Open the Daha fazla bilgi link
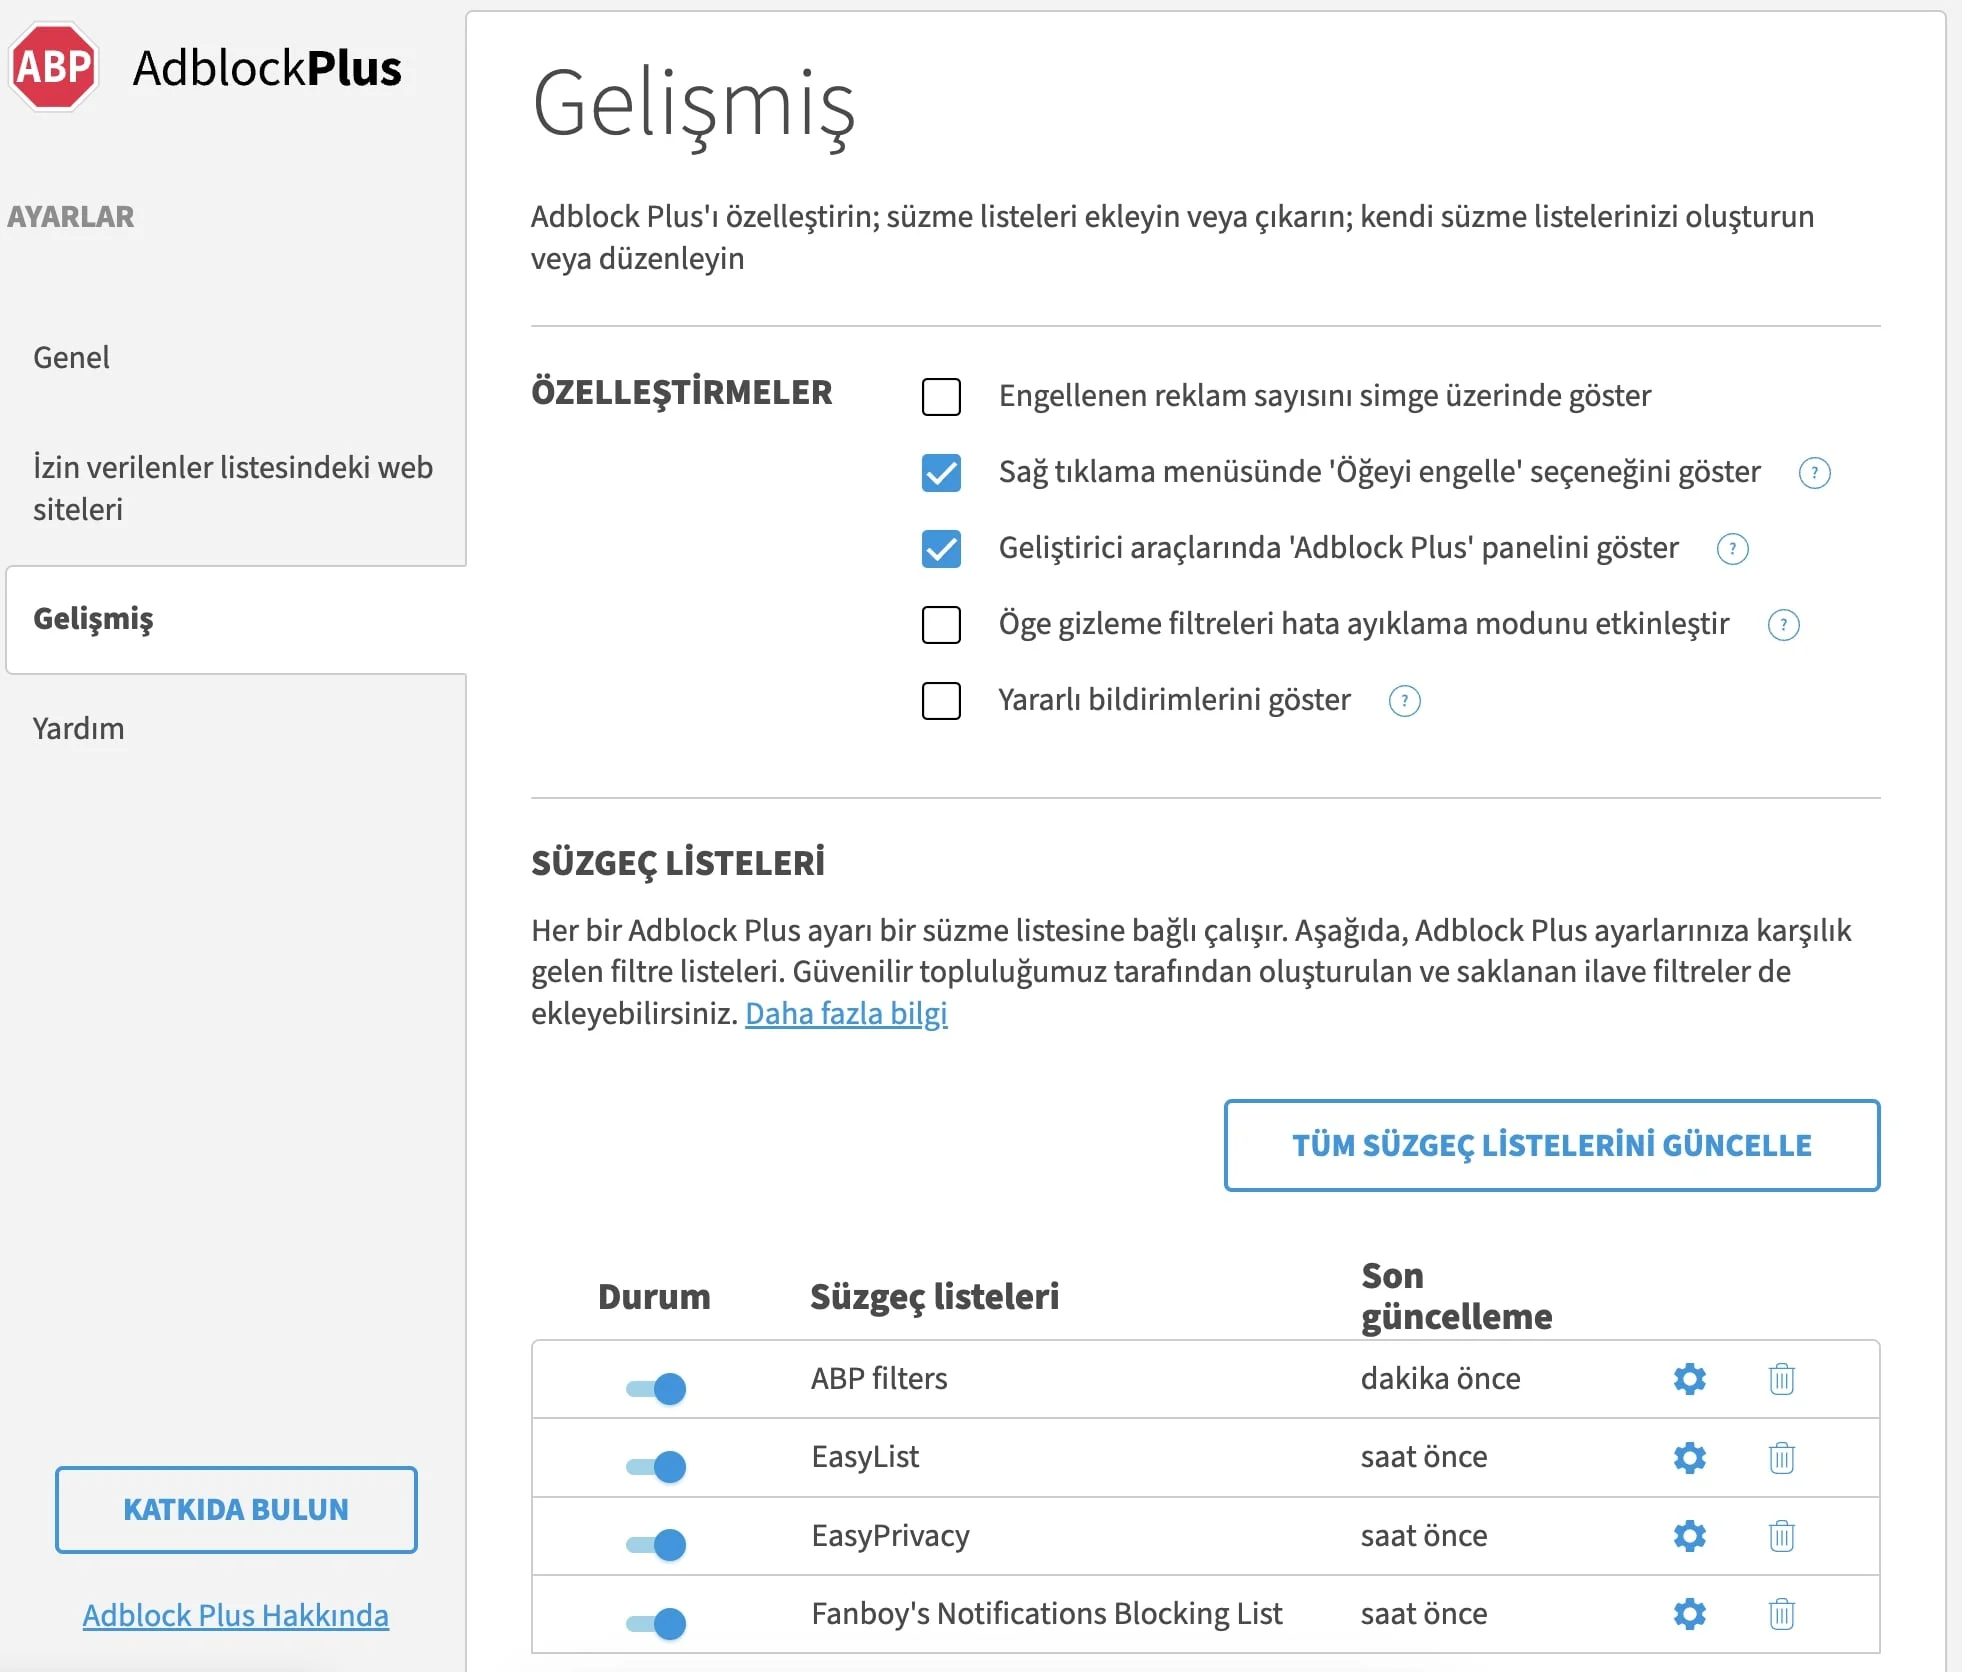This screenshot has width=1962, height=1672. [846, 1013]
